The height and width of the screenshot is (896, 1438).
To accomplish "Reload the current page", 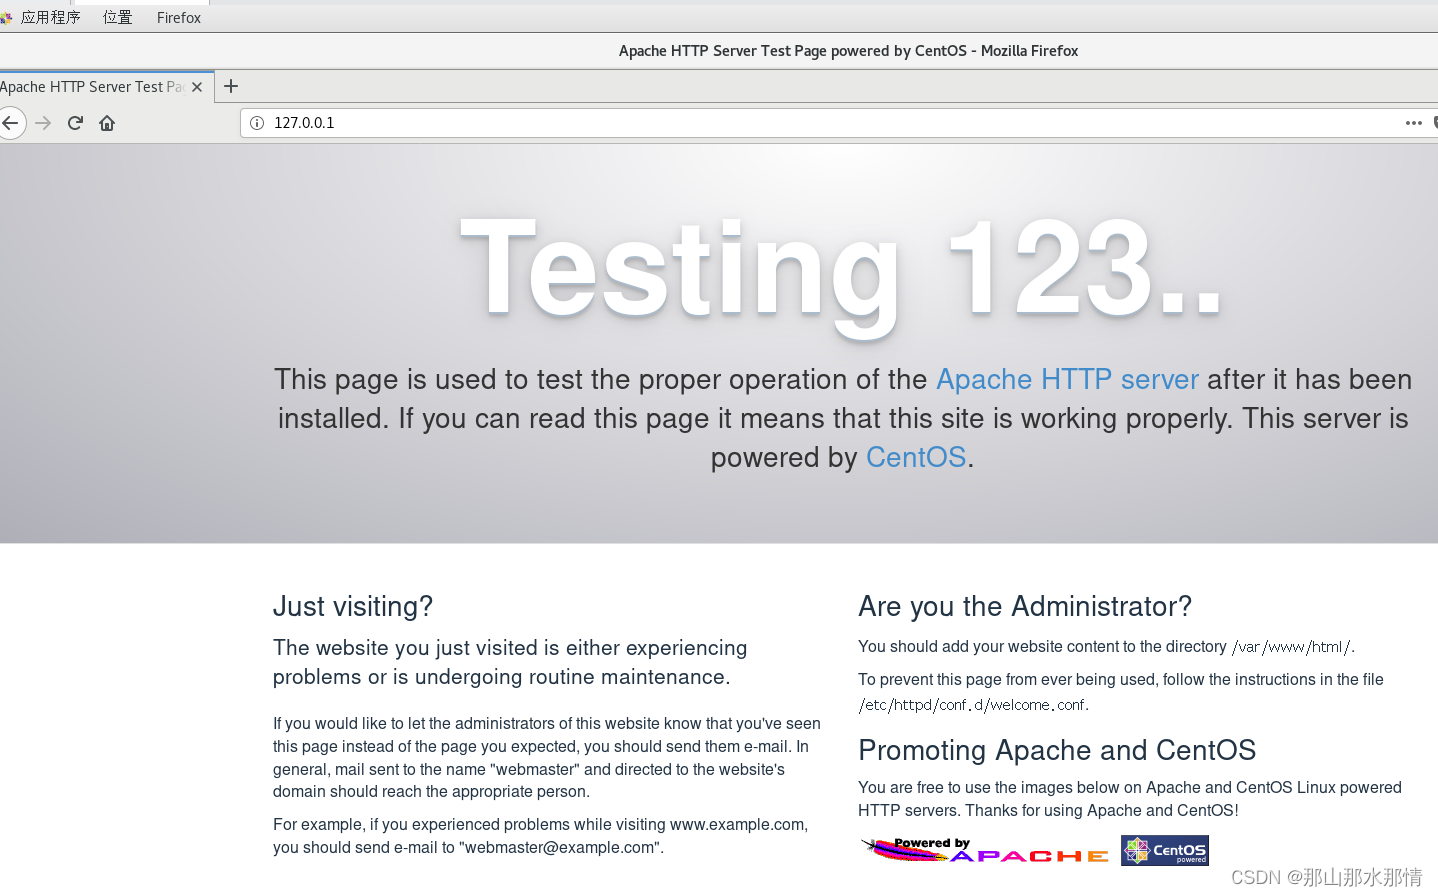I will [75, 123].
